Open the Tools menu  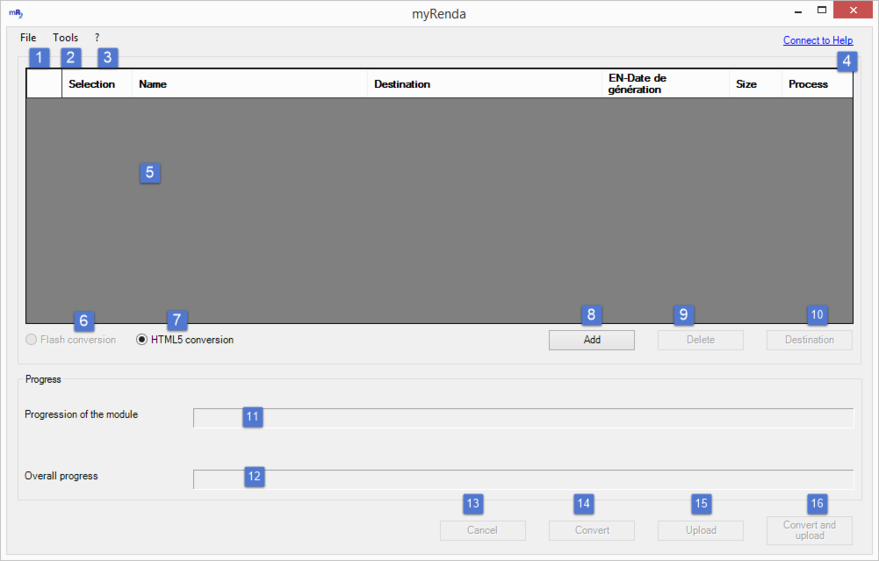(65, 38)
